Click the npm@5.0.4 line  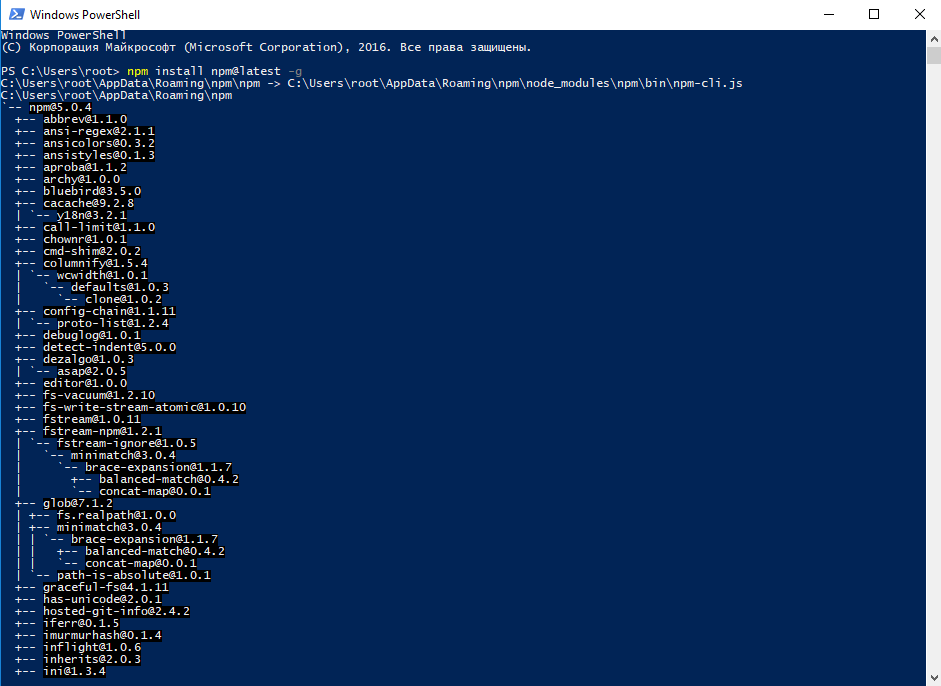[x=60, y=107]
